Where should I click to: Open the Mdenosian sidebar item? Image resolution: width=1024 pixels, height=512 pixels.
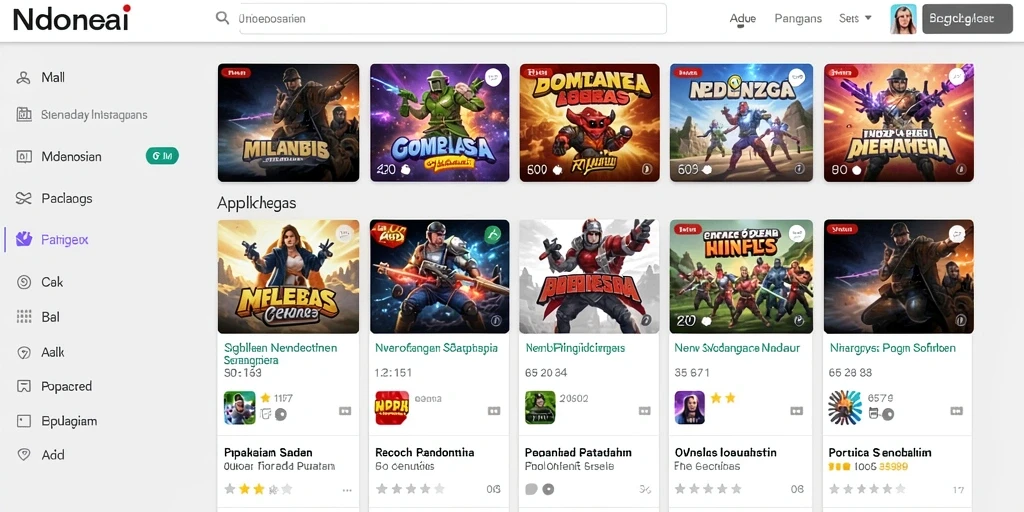[x=71, y=157]
